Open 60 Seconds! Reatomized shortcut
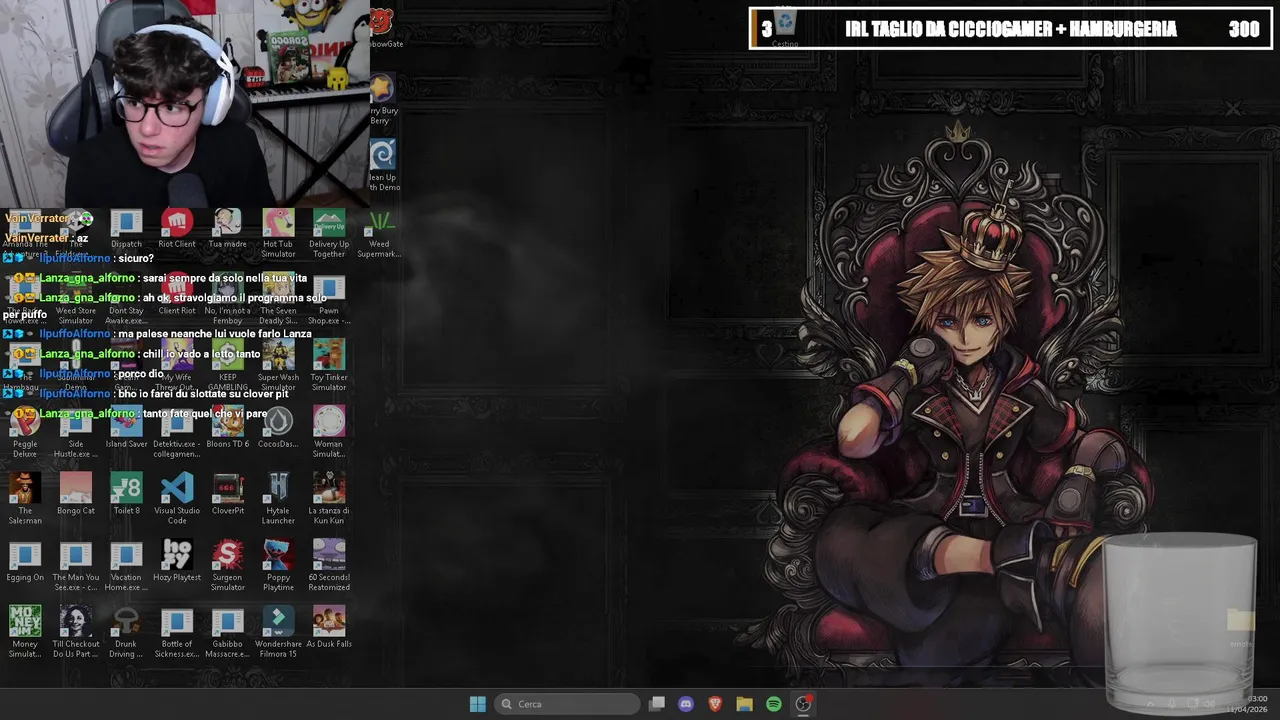The height and width of the screenshot is (720, 1280). coord(329,567)
